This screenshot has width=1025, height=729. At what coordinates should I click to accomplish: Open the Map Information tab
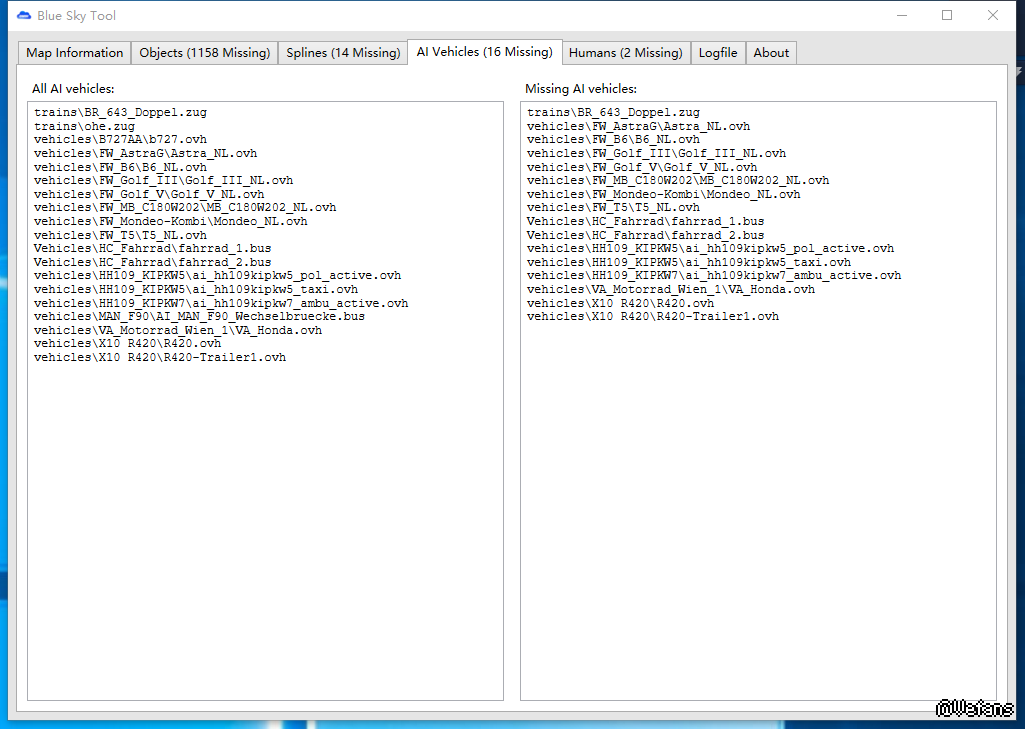[74, 53]
